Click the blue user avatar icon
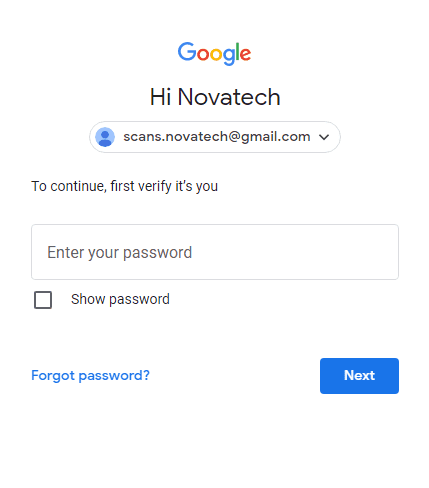Viewport: 429px width, 488px height. pyautogui.click(x=105, y=137)
